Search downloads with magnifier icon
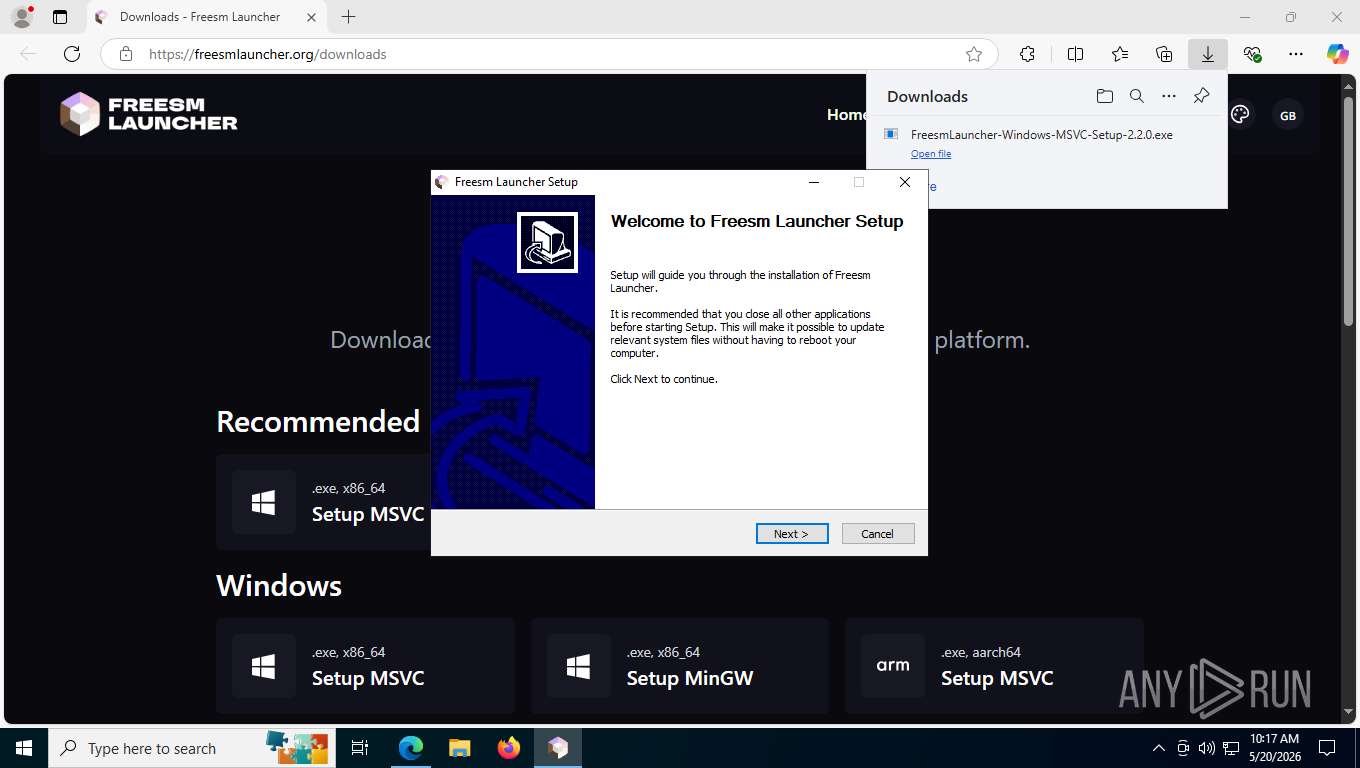Screen dimensions: 1360x768 point(1136,96)
